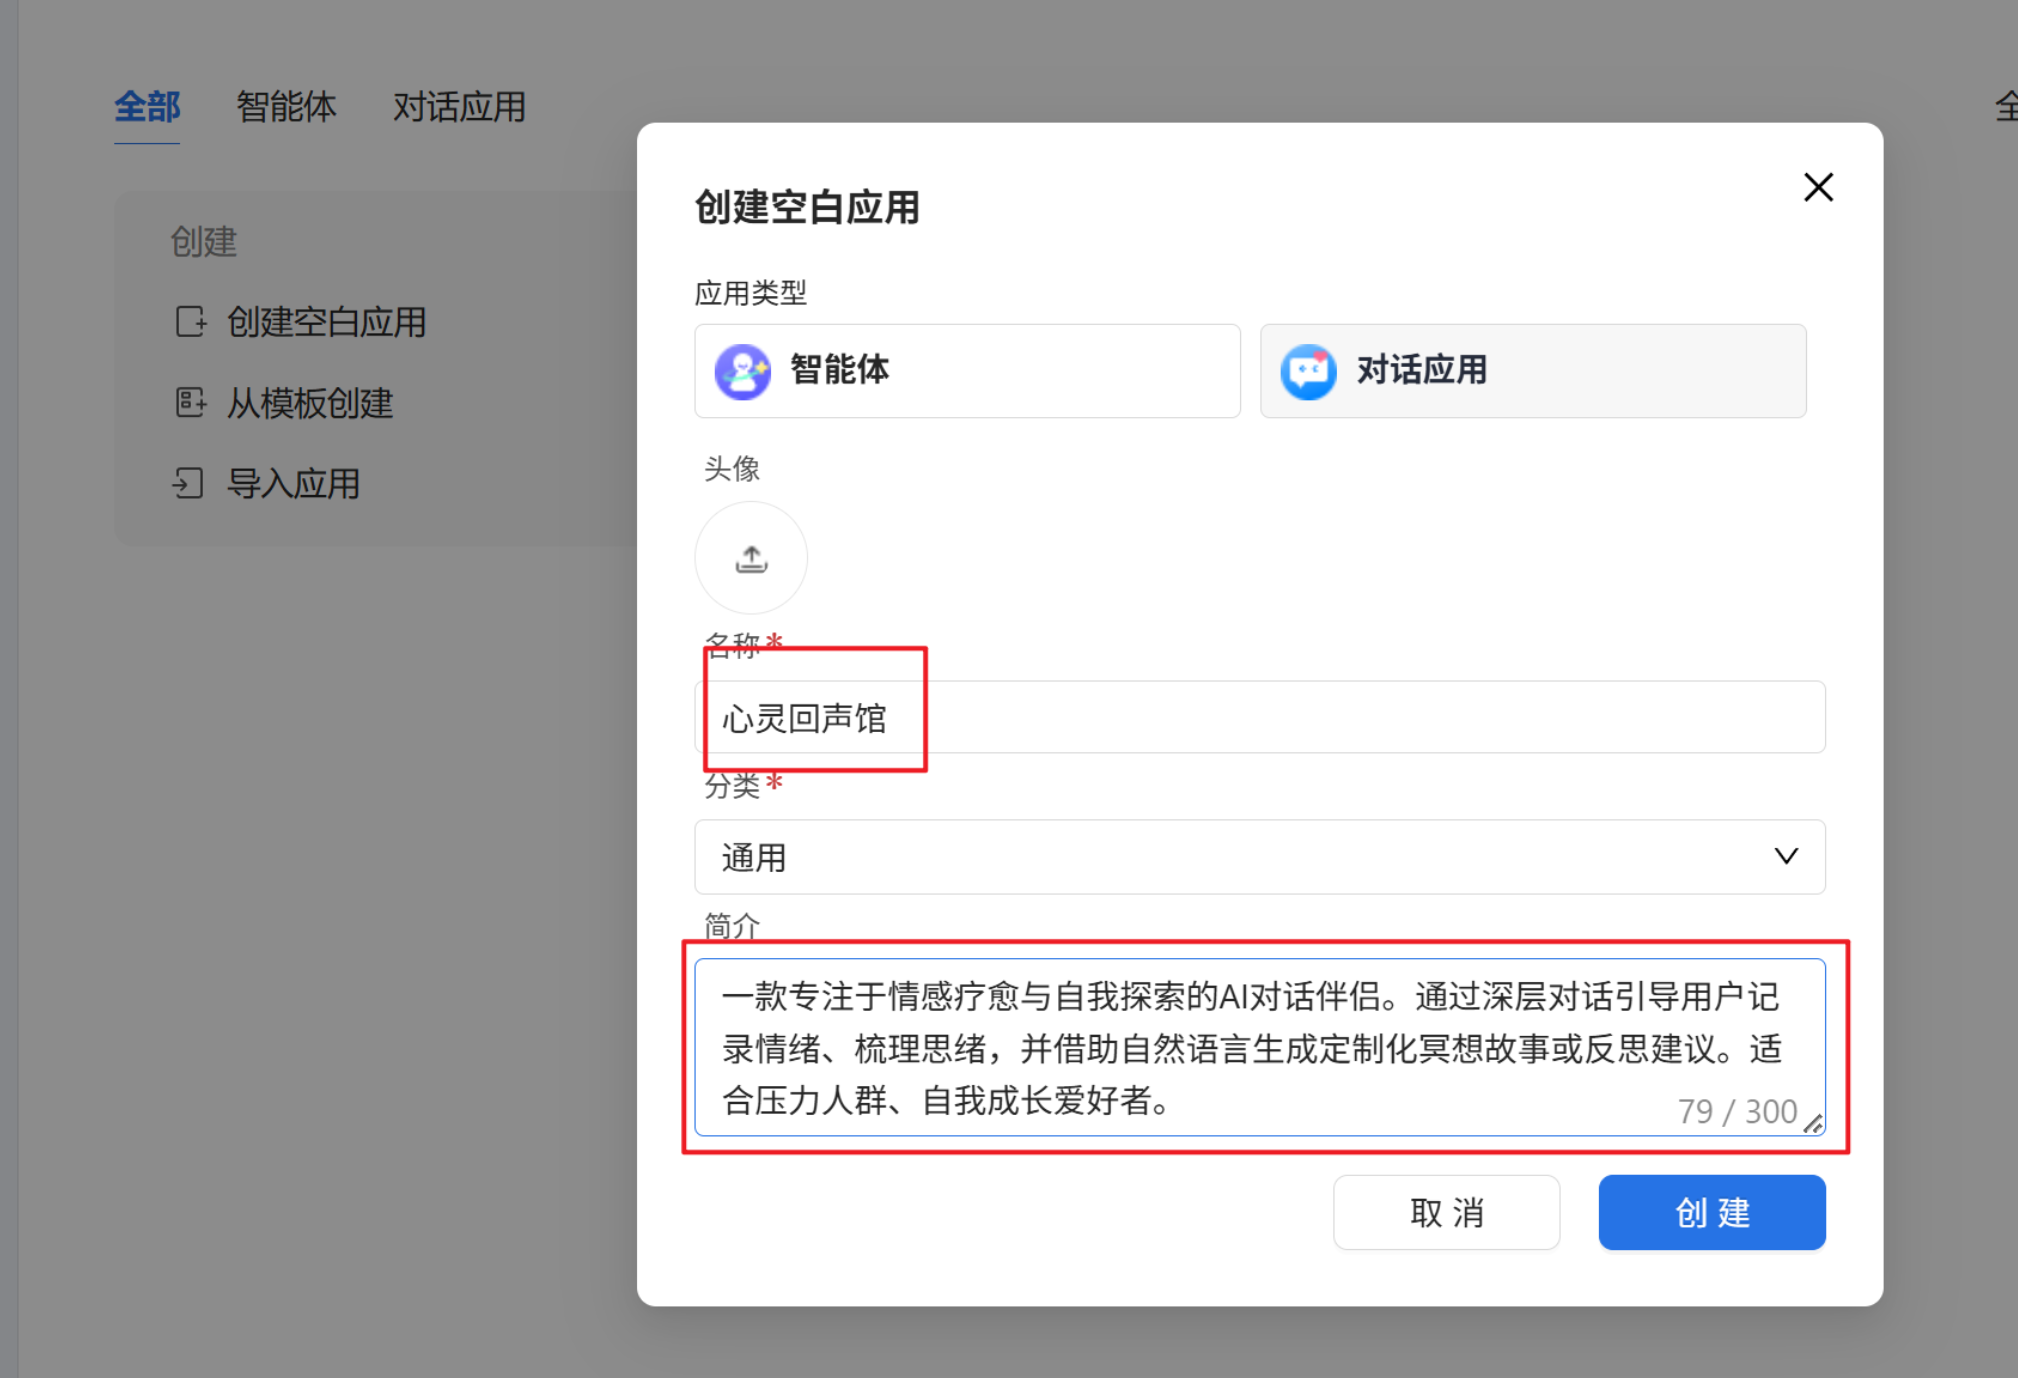Click the avatar upload icon under 头像
2018x1378 pixels.
click(751, 558)
